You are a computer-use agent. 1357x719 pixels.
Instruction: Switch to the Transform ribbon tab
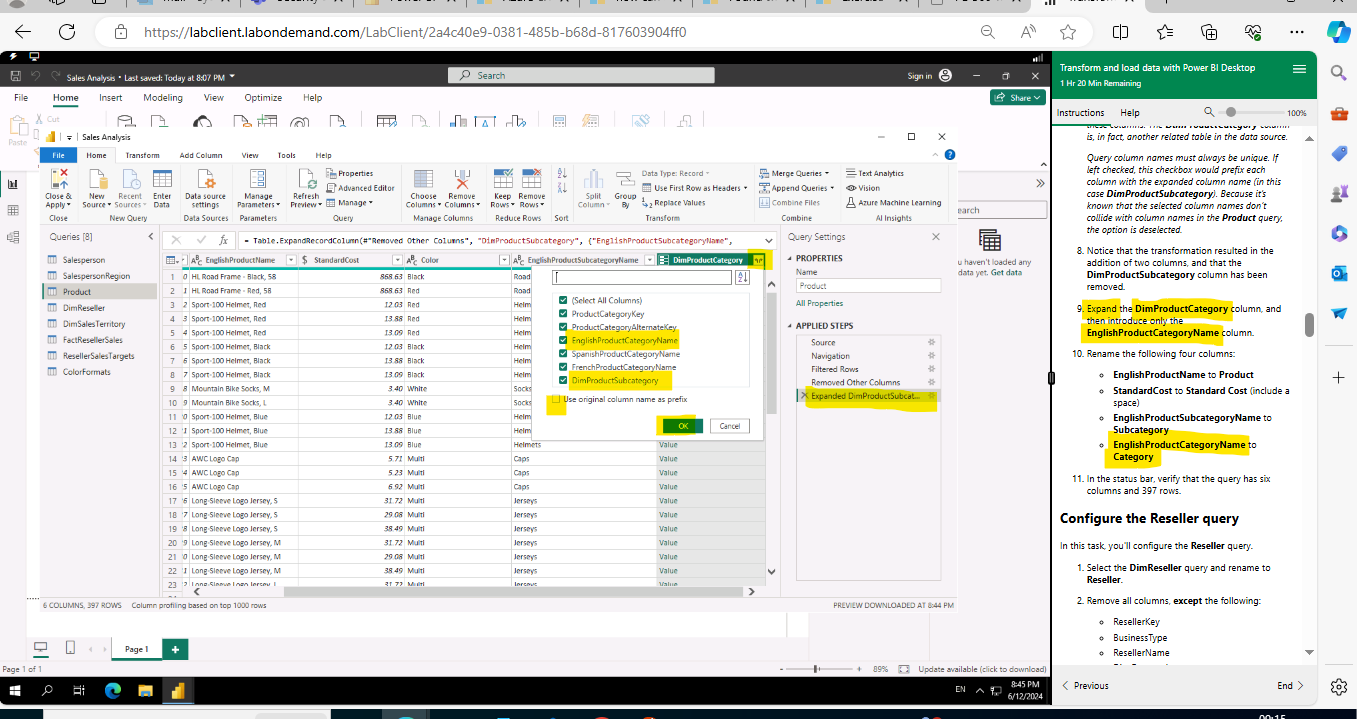click(142, 155)
